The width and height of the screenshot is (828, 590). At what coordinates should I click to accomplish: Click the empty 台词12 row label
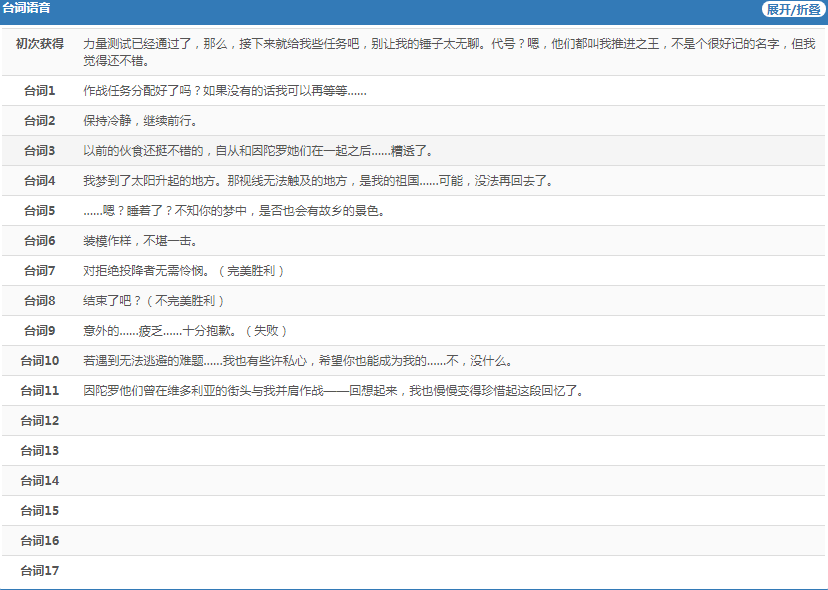tap(40, 421)
